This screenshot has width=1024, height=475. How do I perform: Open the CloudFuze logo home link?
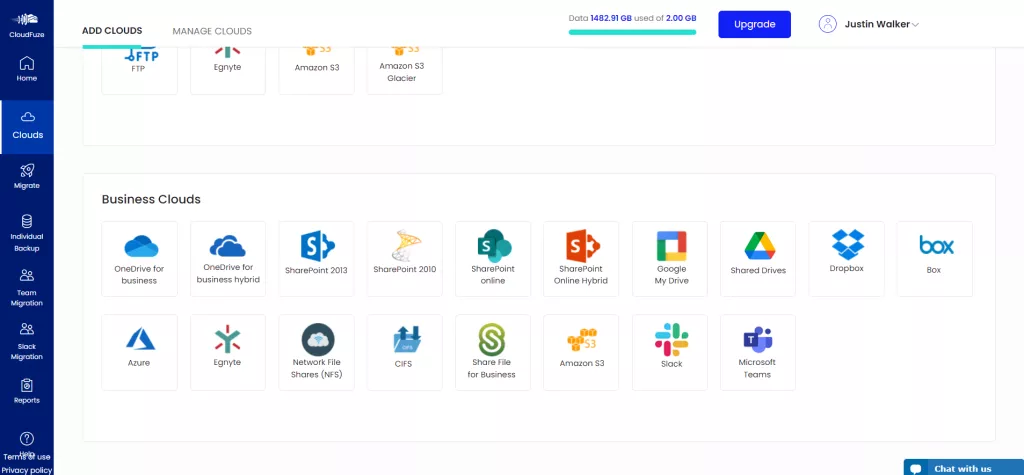click(x=27, y=25)
